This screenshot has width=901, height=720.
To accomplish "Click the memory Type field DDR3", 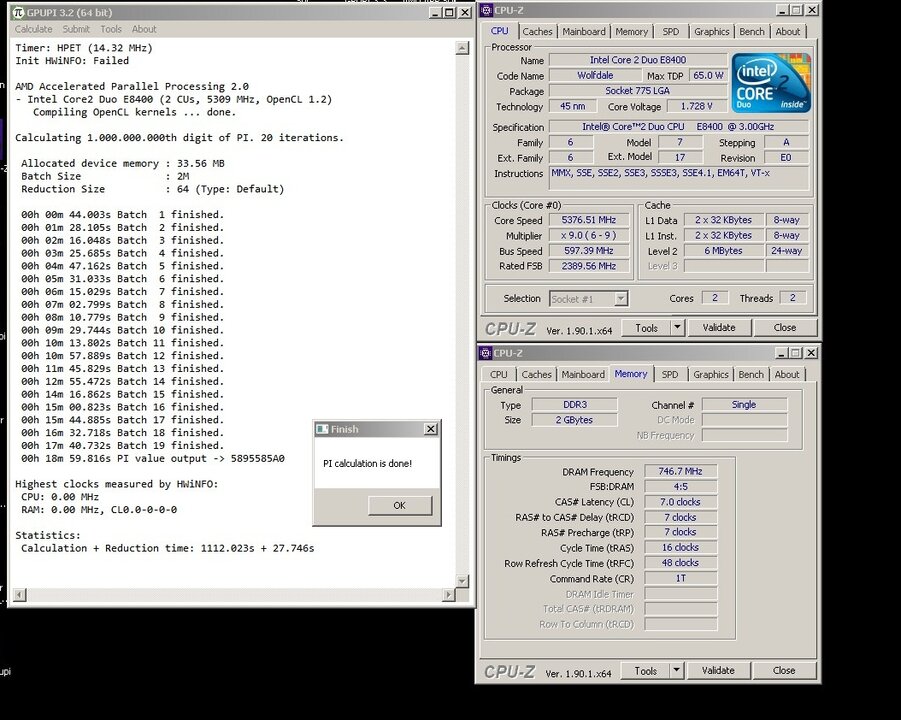I will coord(575,405).
